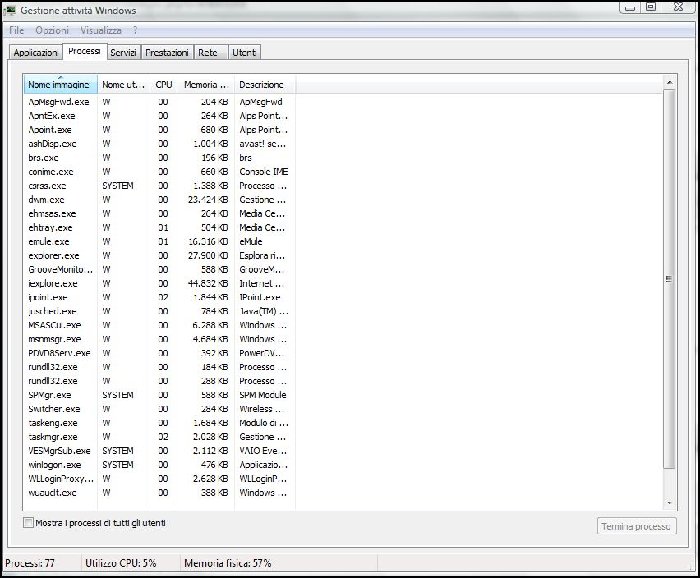Viewport: 700px width, 578px height.
Task: Open the Opzioni menu
Action: point(52,30)
